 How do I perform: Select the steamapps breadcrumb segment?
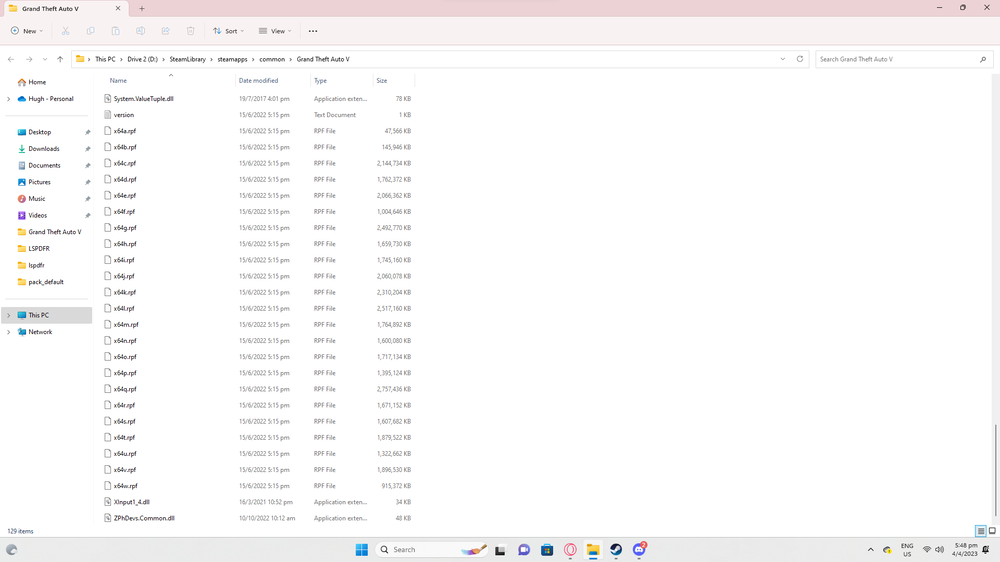tap(232, 59)
